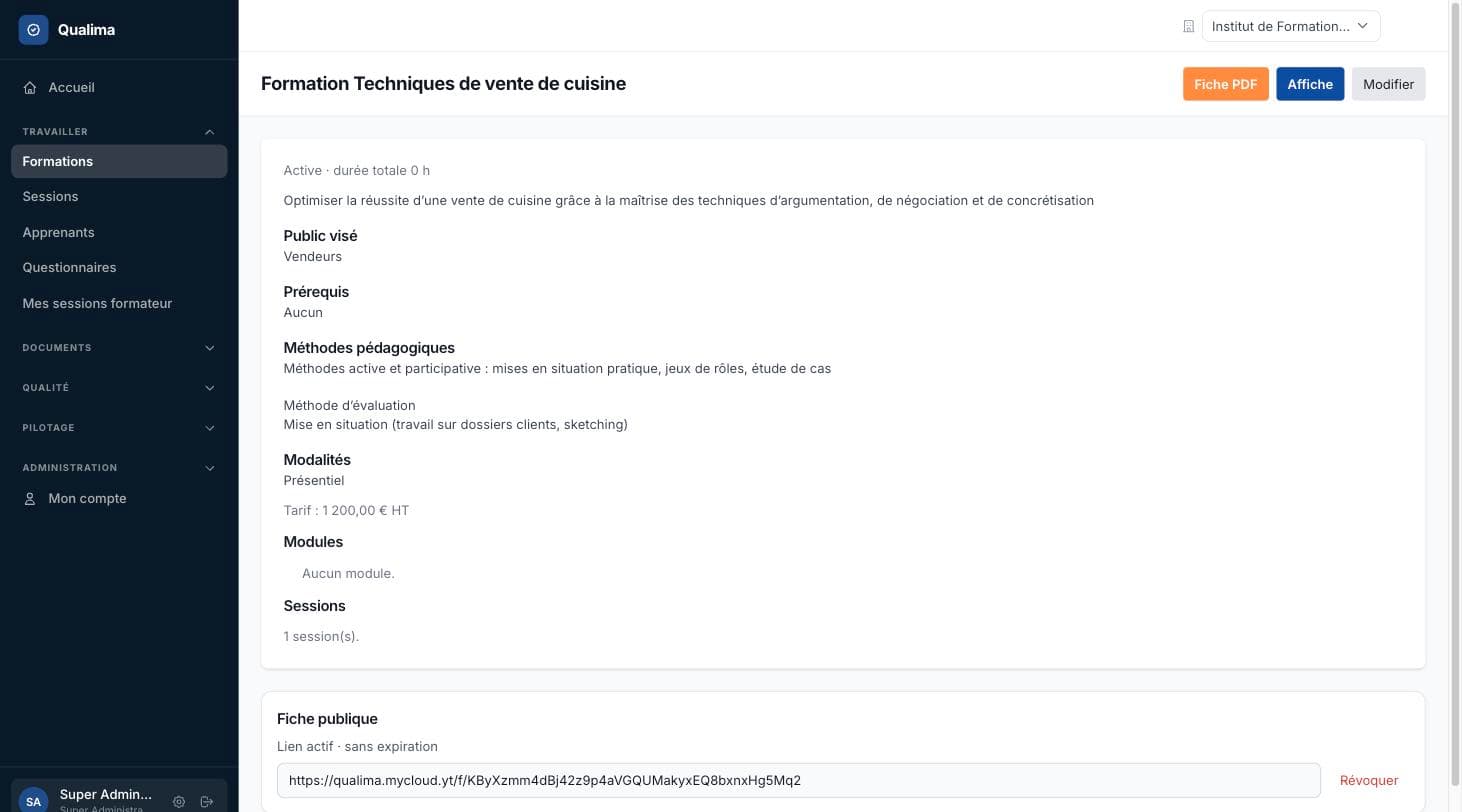1462x812 pixels.
Task: Click the Qualima logo icon
Action: 33,30
